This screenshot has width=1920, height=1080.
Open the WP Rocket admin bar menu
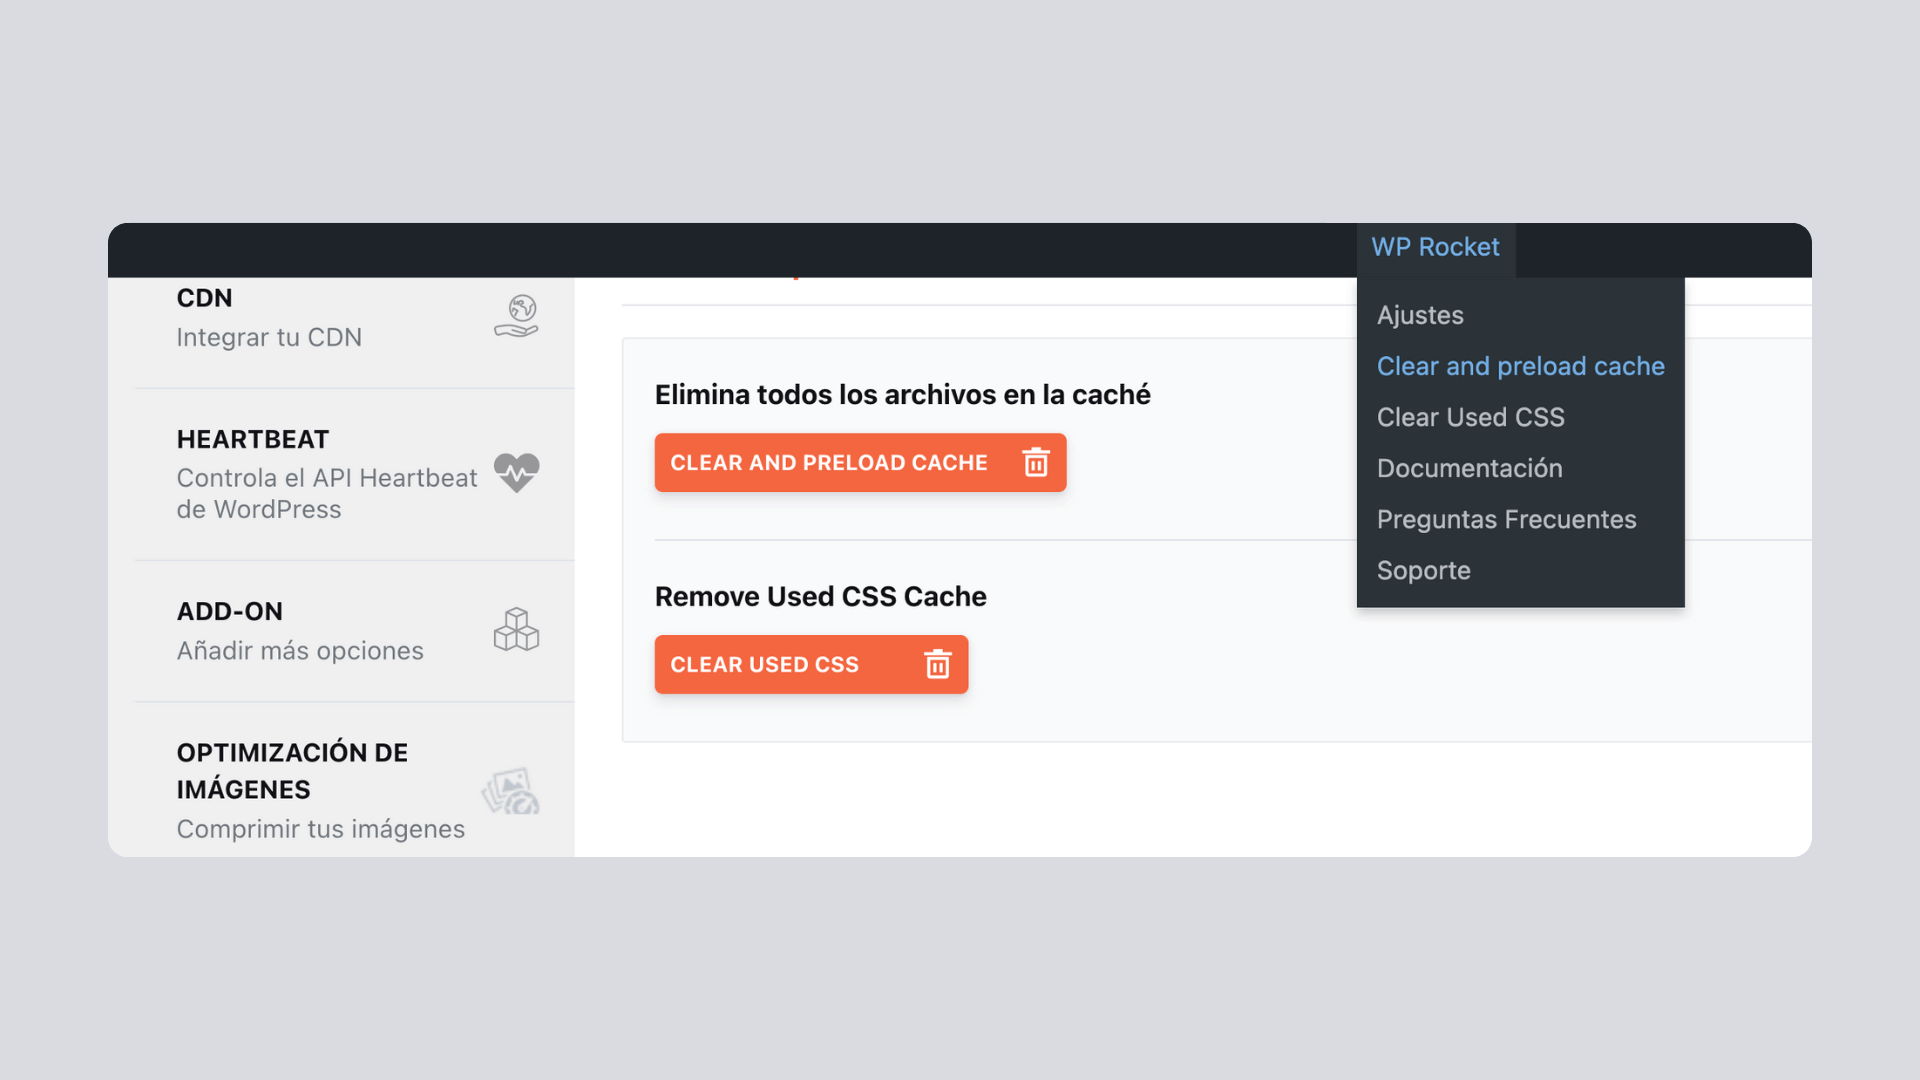click(1435, 247)
